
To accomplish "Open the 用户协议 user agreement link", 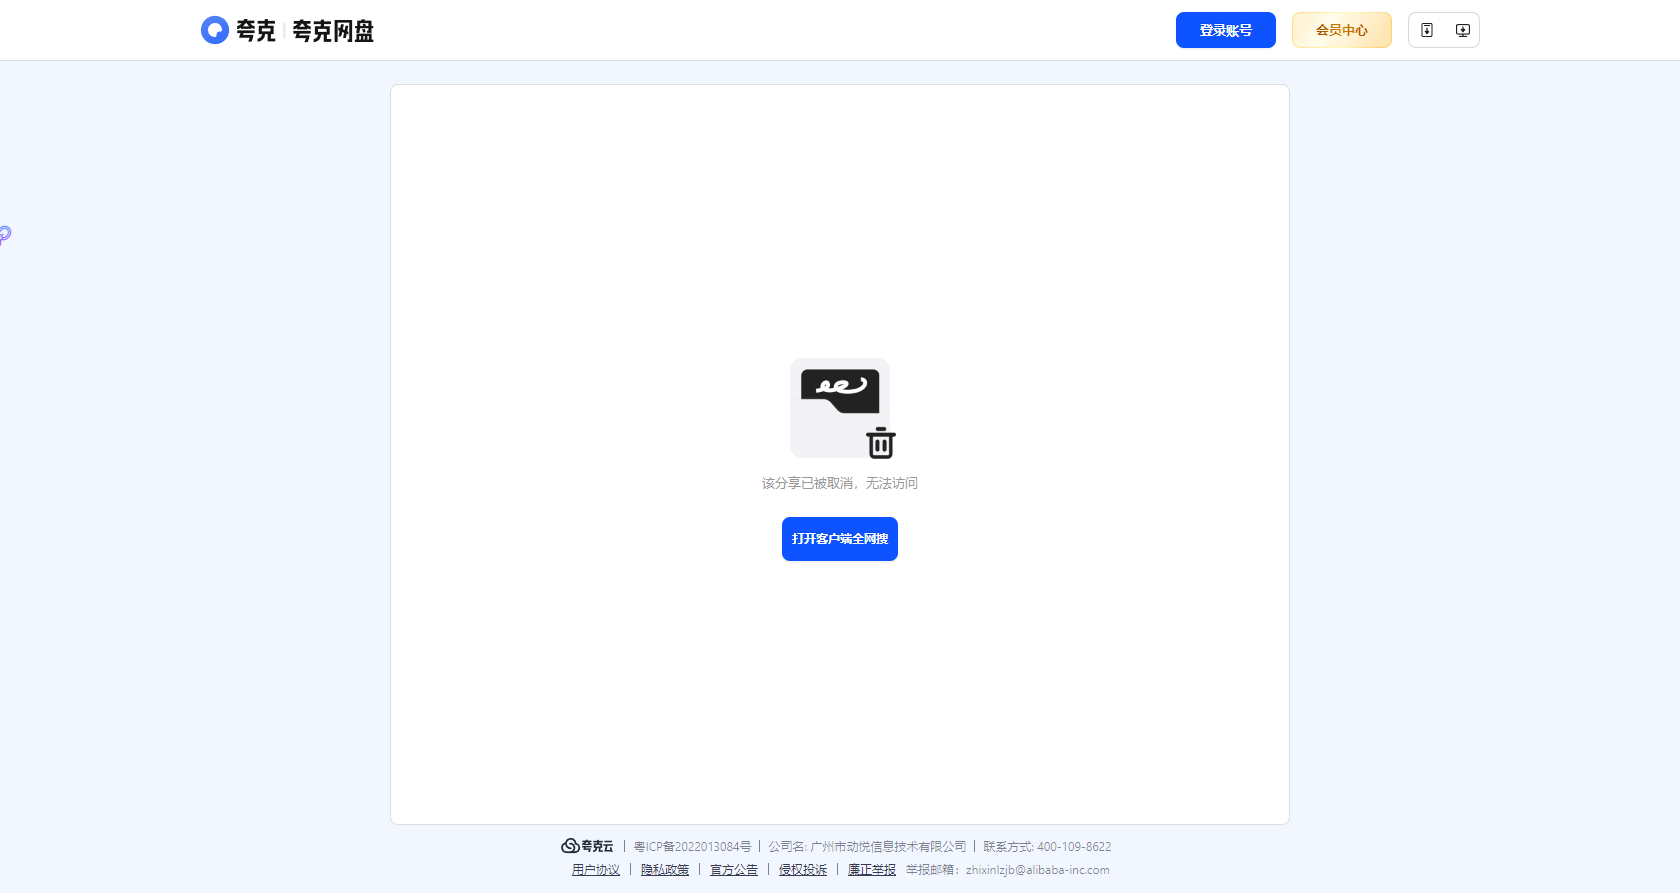I will coord(596,870).
